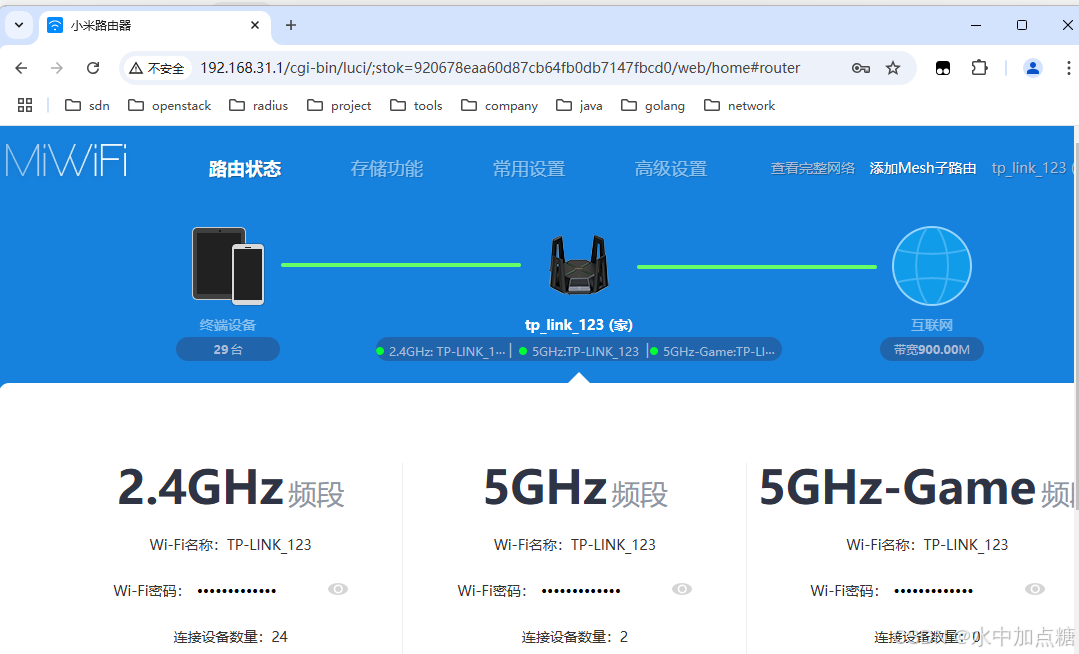
Task: Click the tp_link_123 (家) router name
Action: pos(579,325)
